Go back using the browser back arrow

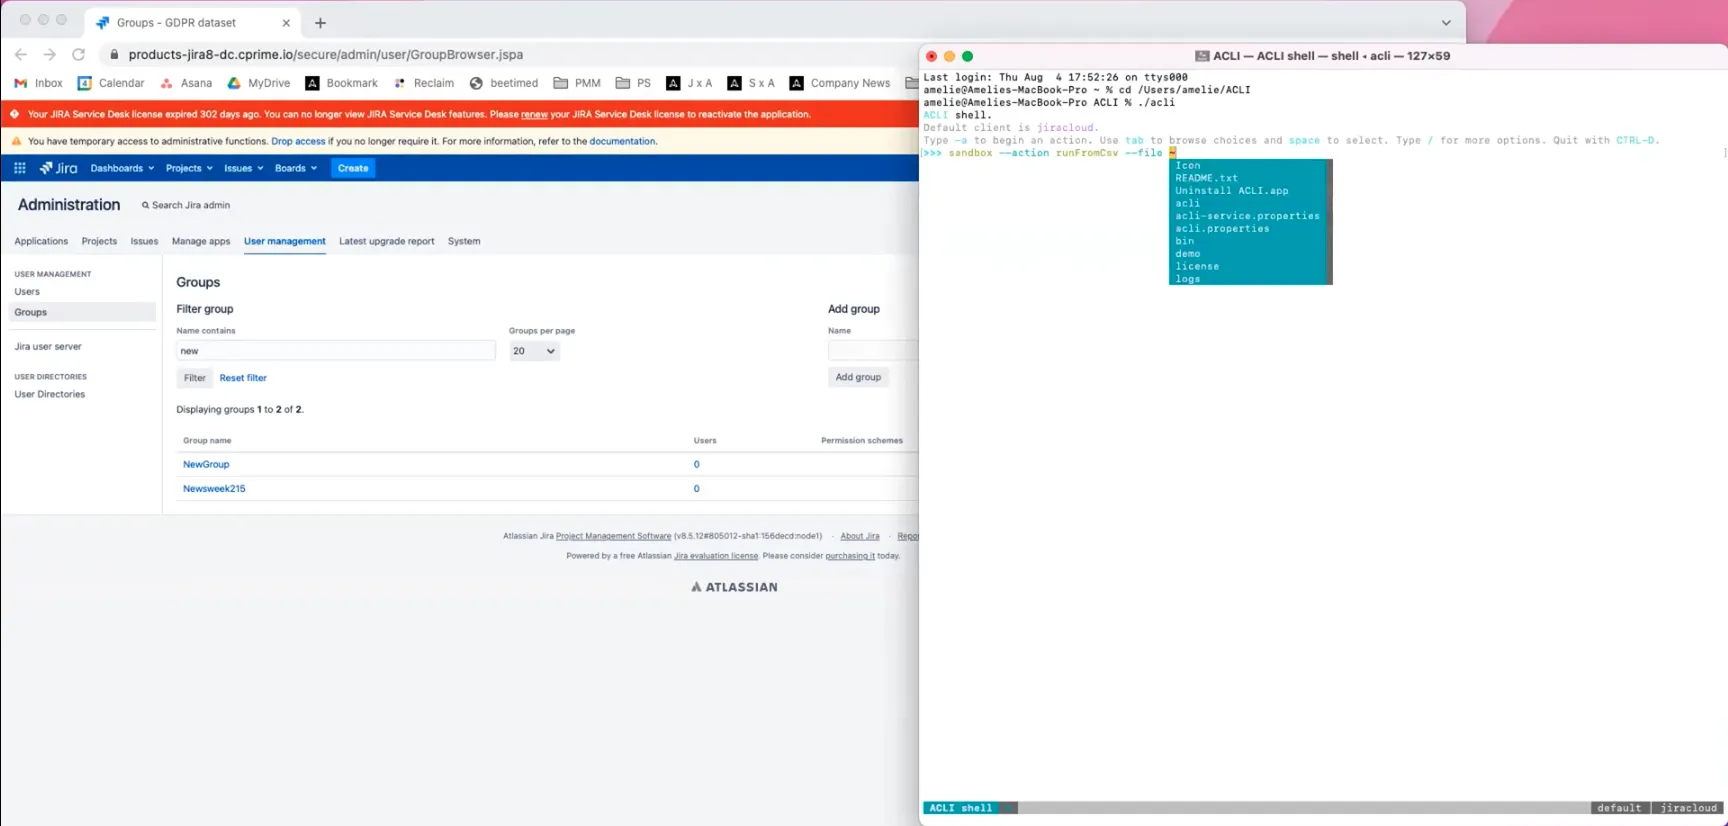click(21, 55)
